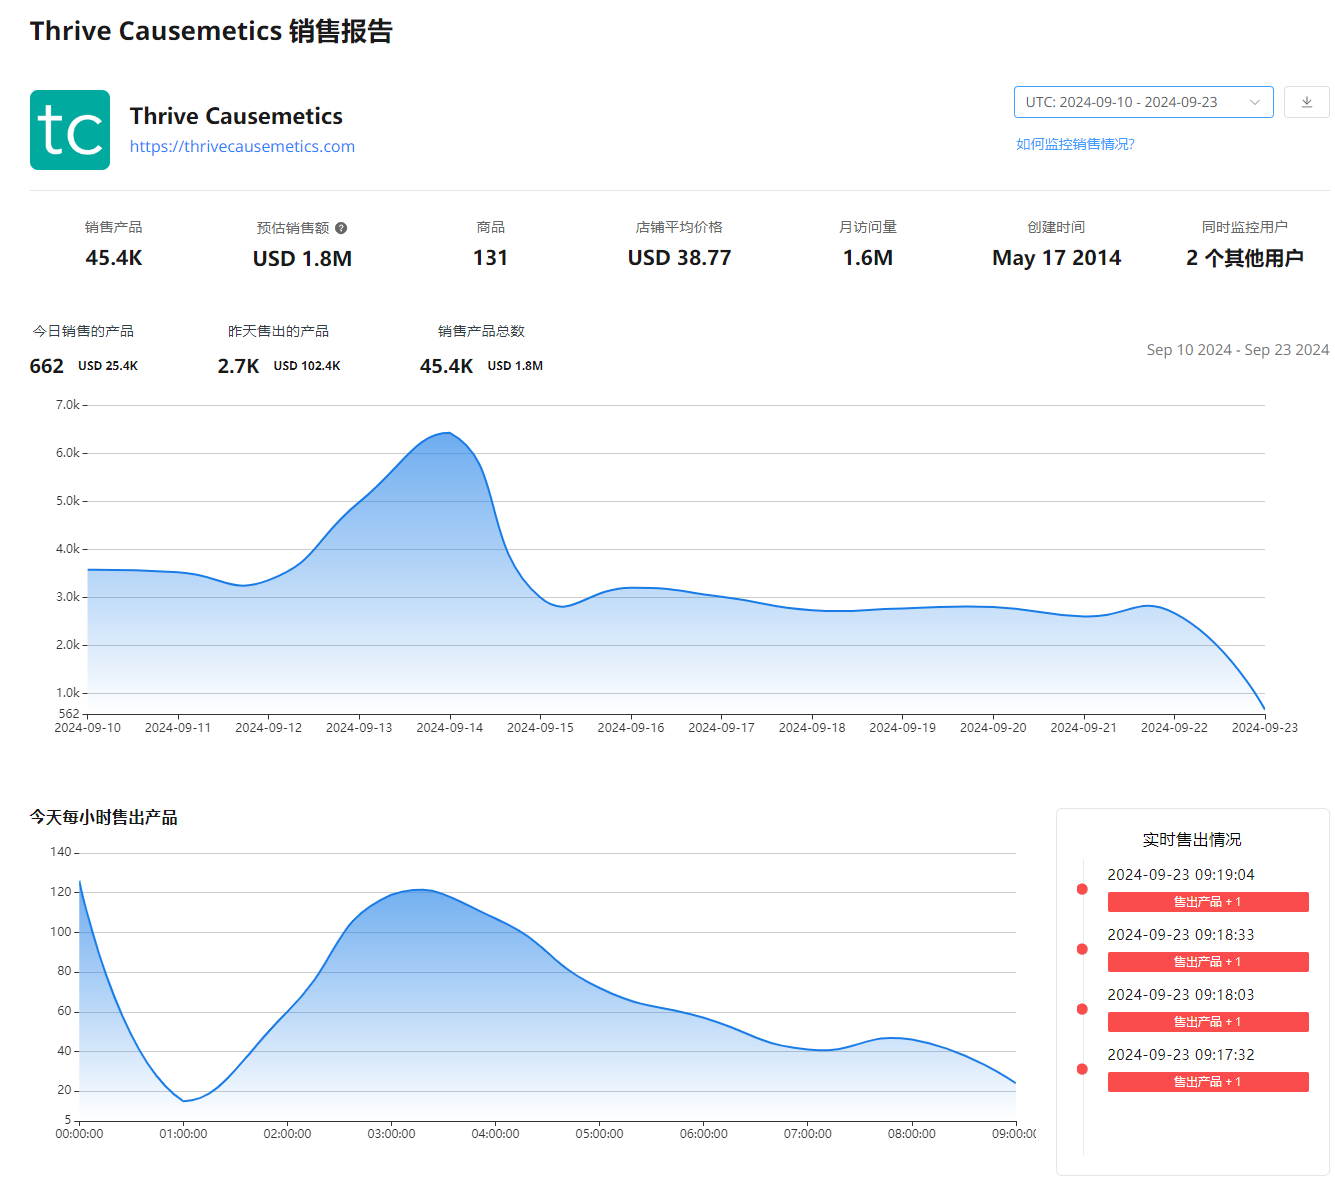Click the 2 个其他用户 value
Viewport: 1335px width, 1178px height.
click(x=1244, y=258)
